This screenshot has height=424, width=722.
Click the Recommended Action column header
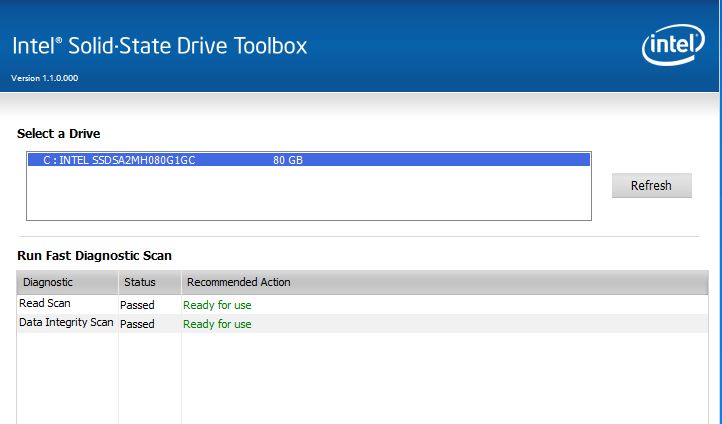point(445,282)
